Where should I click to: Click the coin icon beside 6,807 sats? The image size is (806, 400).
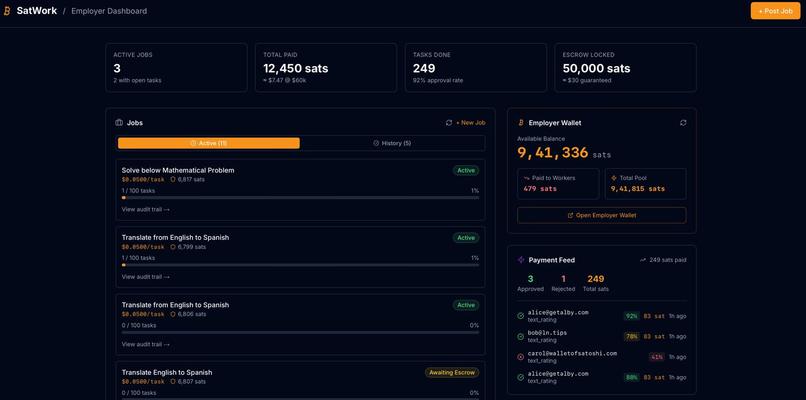173,382
